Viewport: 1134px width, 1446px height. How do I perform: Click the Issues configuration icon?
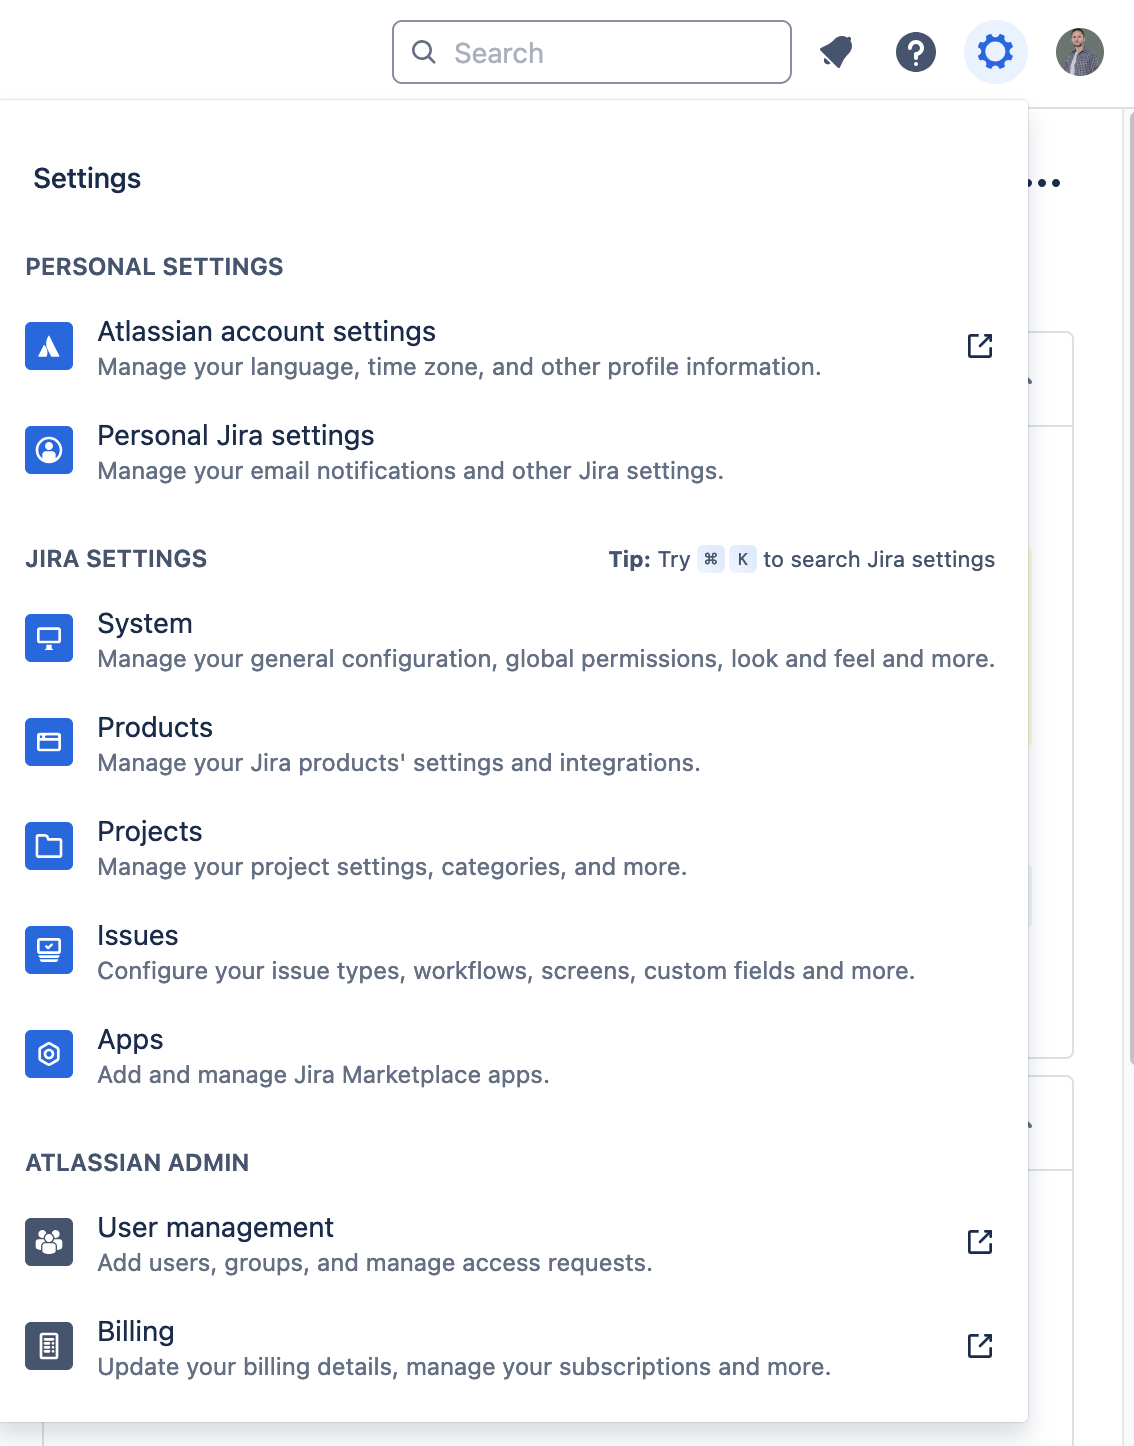coord(48,949)
